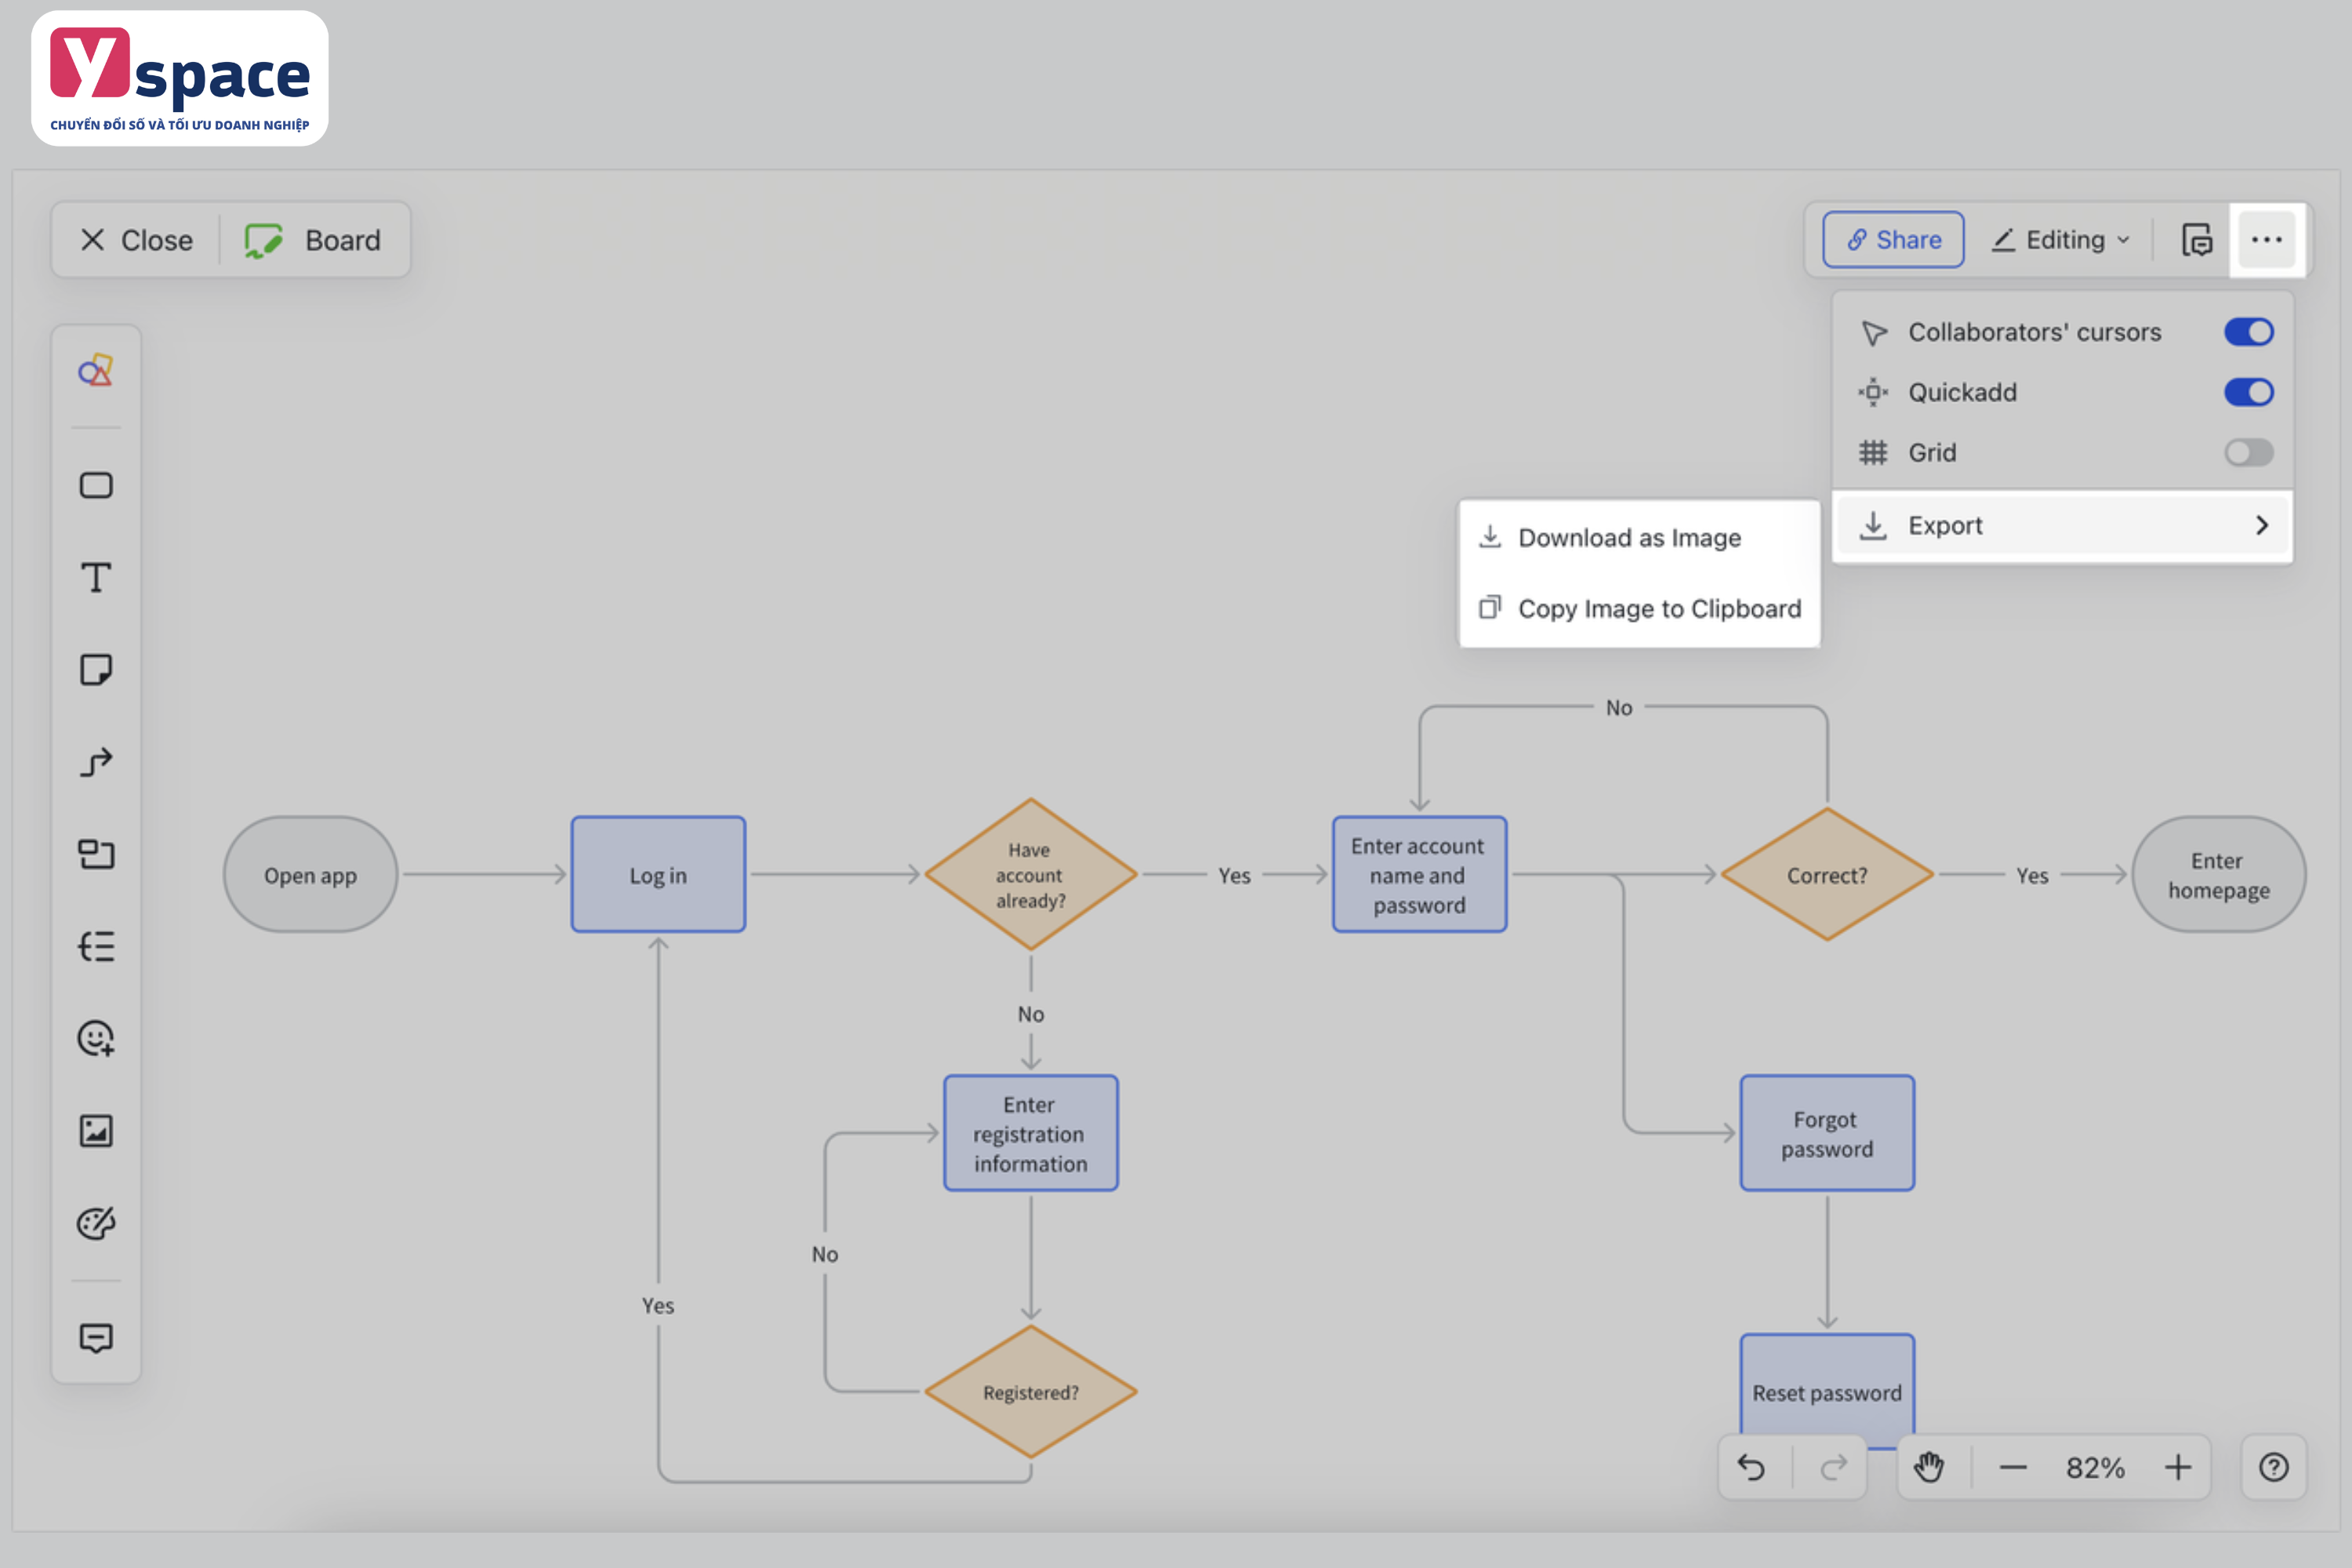Click the three-dots more options button

pyautogui.click(x=2266, y=240)
